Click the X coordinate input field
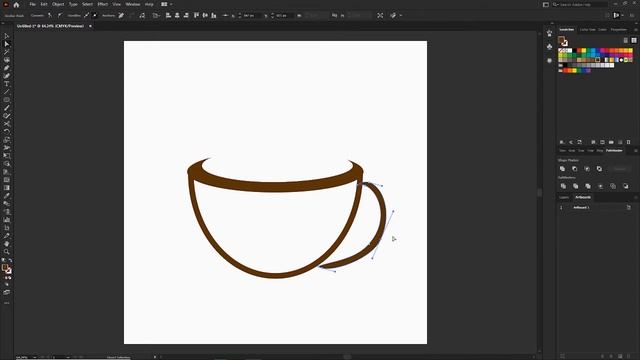This screenshot has height=360, width=640. (x=251, y=16)
